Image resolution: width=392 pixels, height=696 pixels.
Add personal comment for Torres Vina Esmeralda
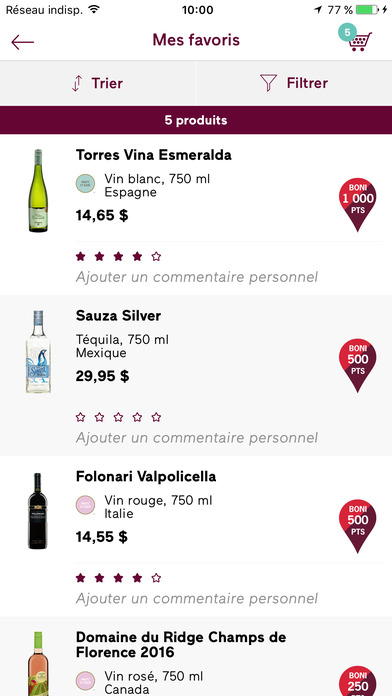coord(197,277)
